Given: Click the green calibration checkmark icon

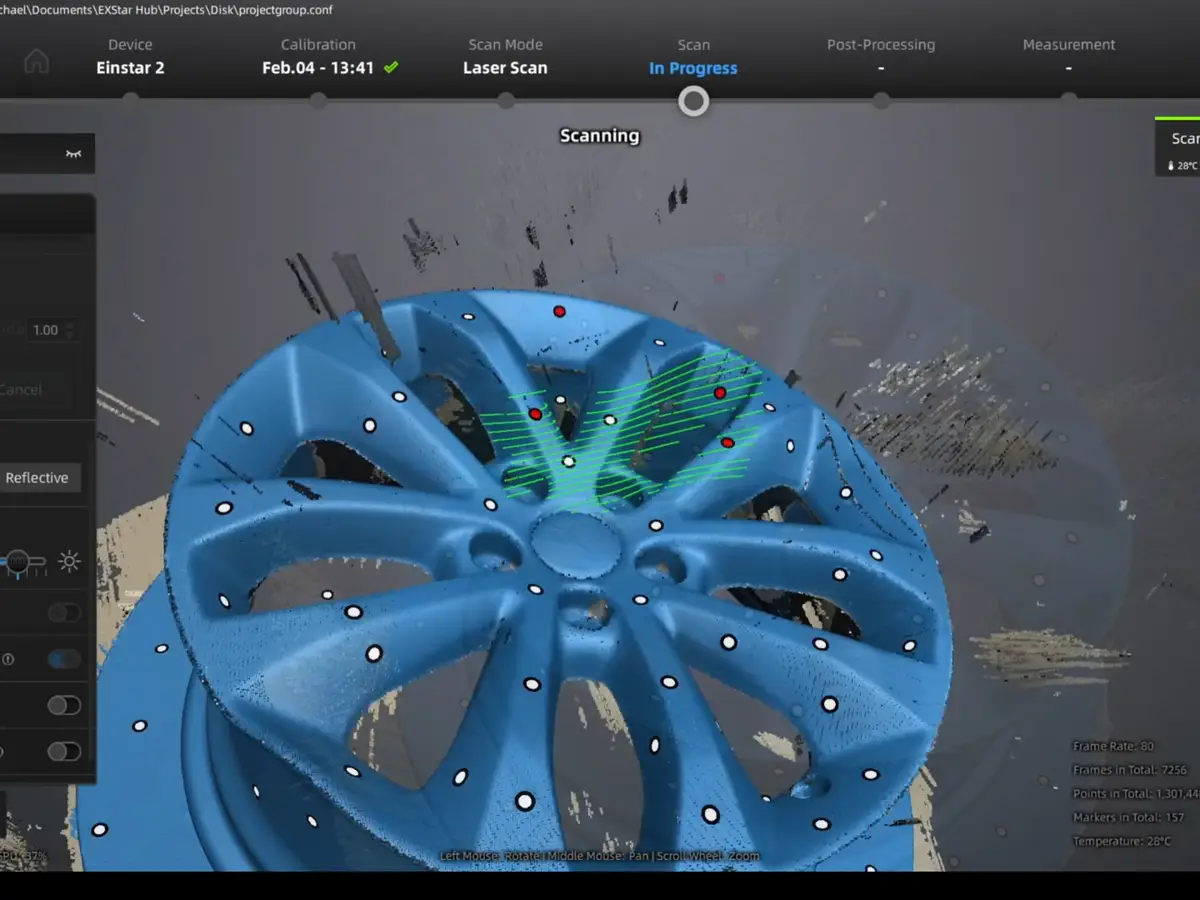Looking at the screenshot, I should (391, 67).
